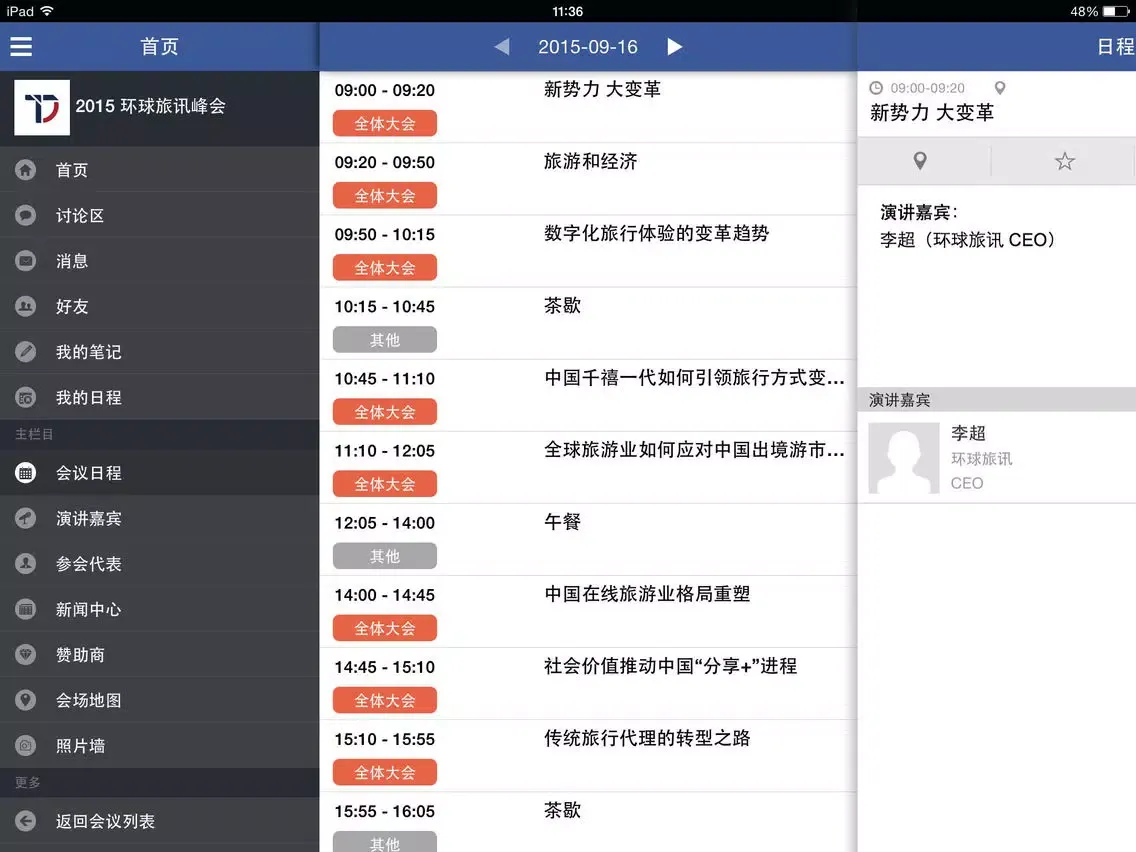Favorite the session with the star icon
1136x852 pixels.
(x=1064, y=161)
